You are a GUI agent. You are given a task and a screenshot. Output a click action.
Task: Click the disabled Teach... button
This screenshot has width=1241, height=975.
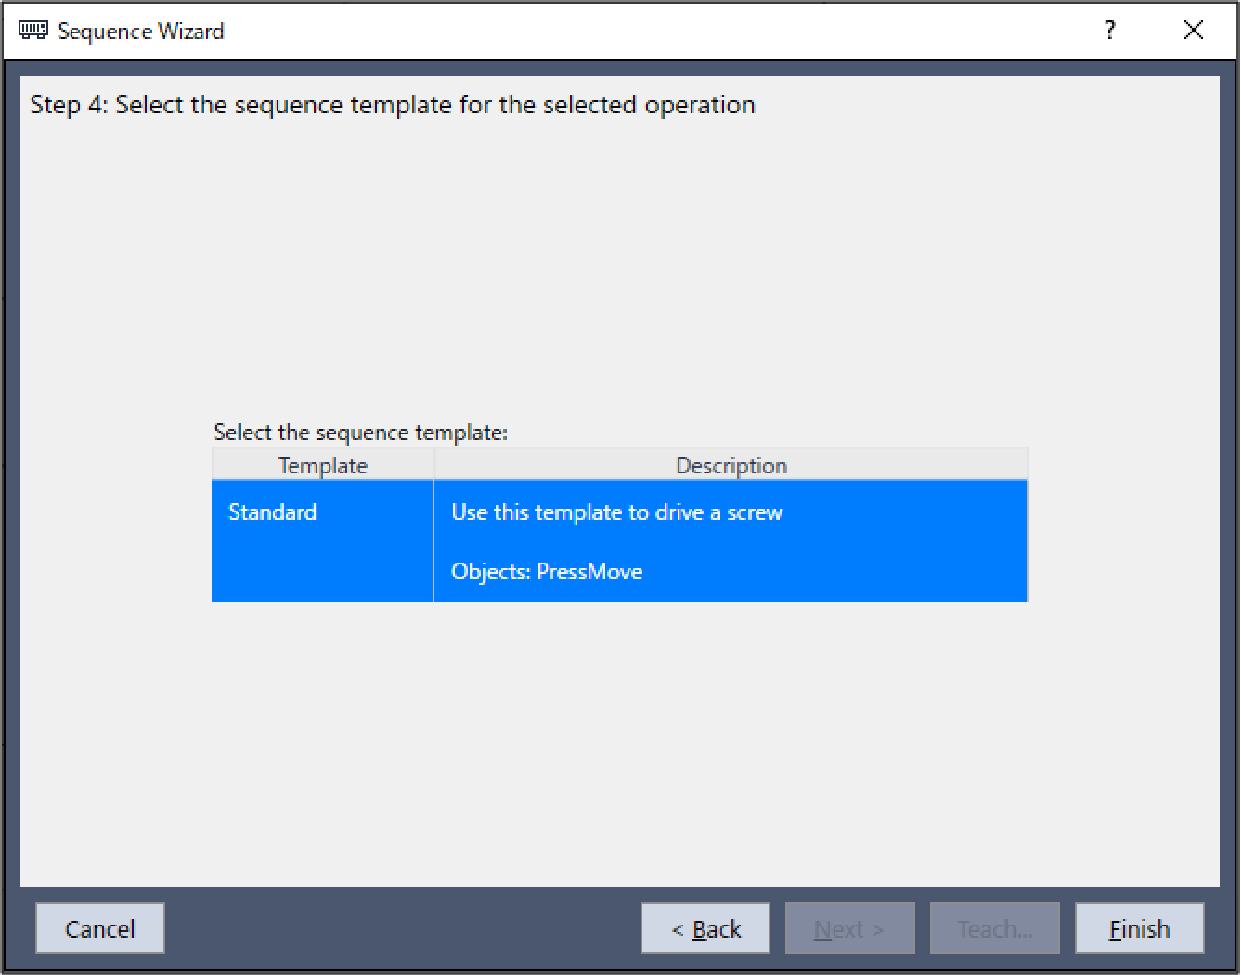tap(994, 929)
